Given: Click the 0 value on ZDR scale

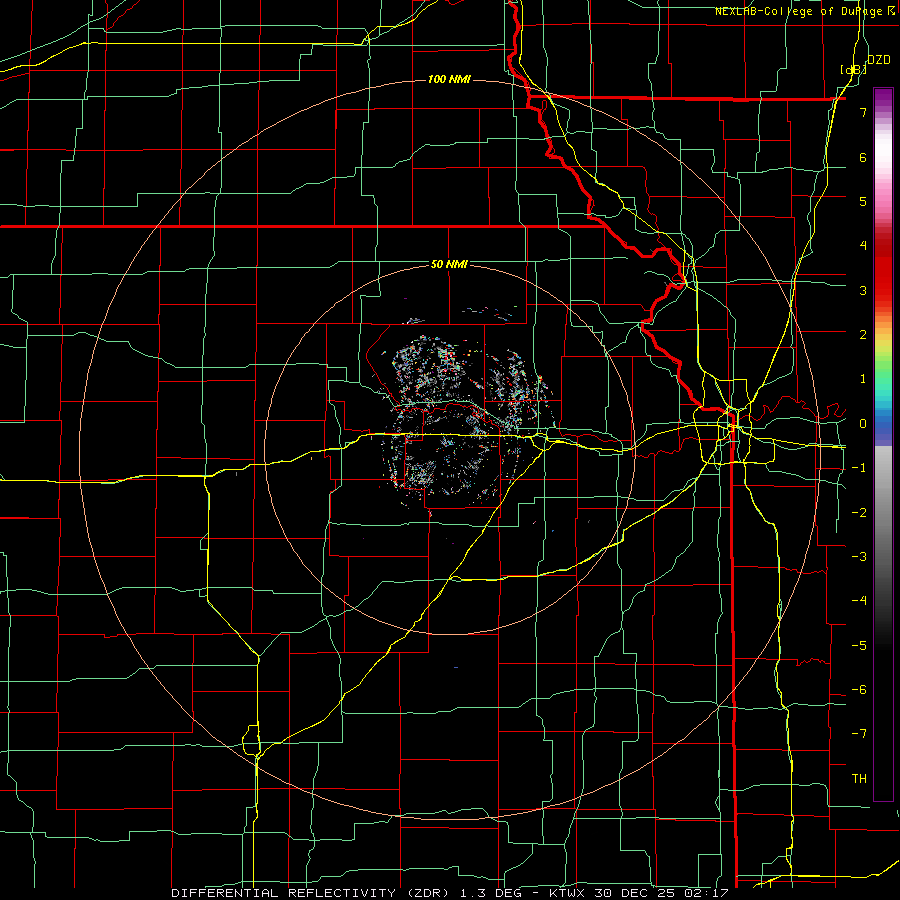Looking at the screenshot, I should pos(863,424).
